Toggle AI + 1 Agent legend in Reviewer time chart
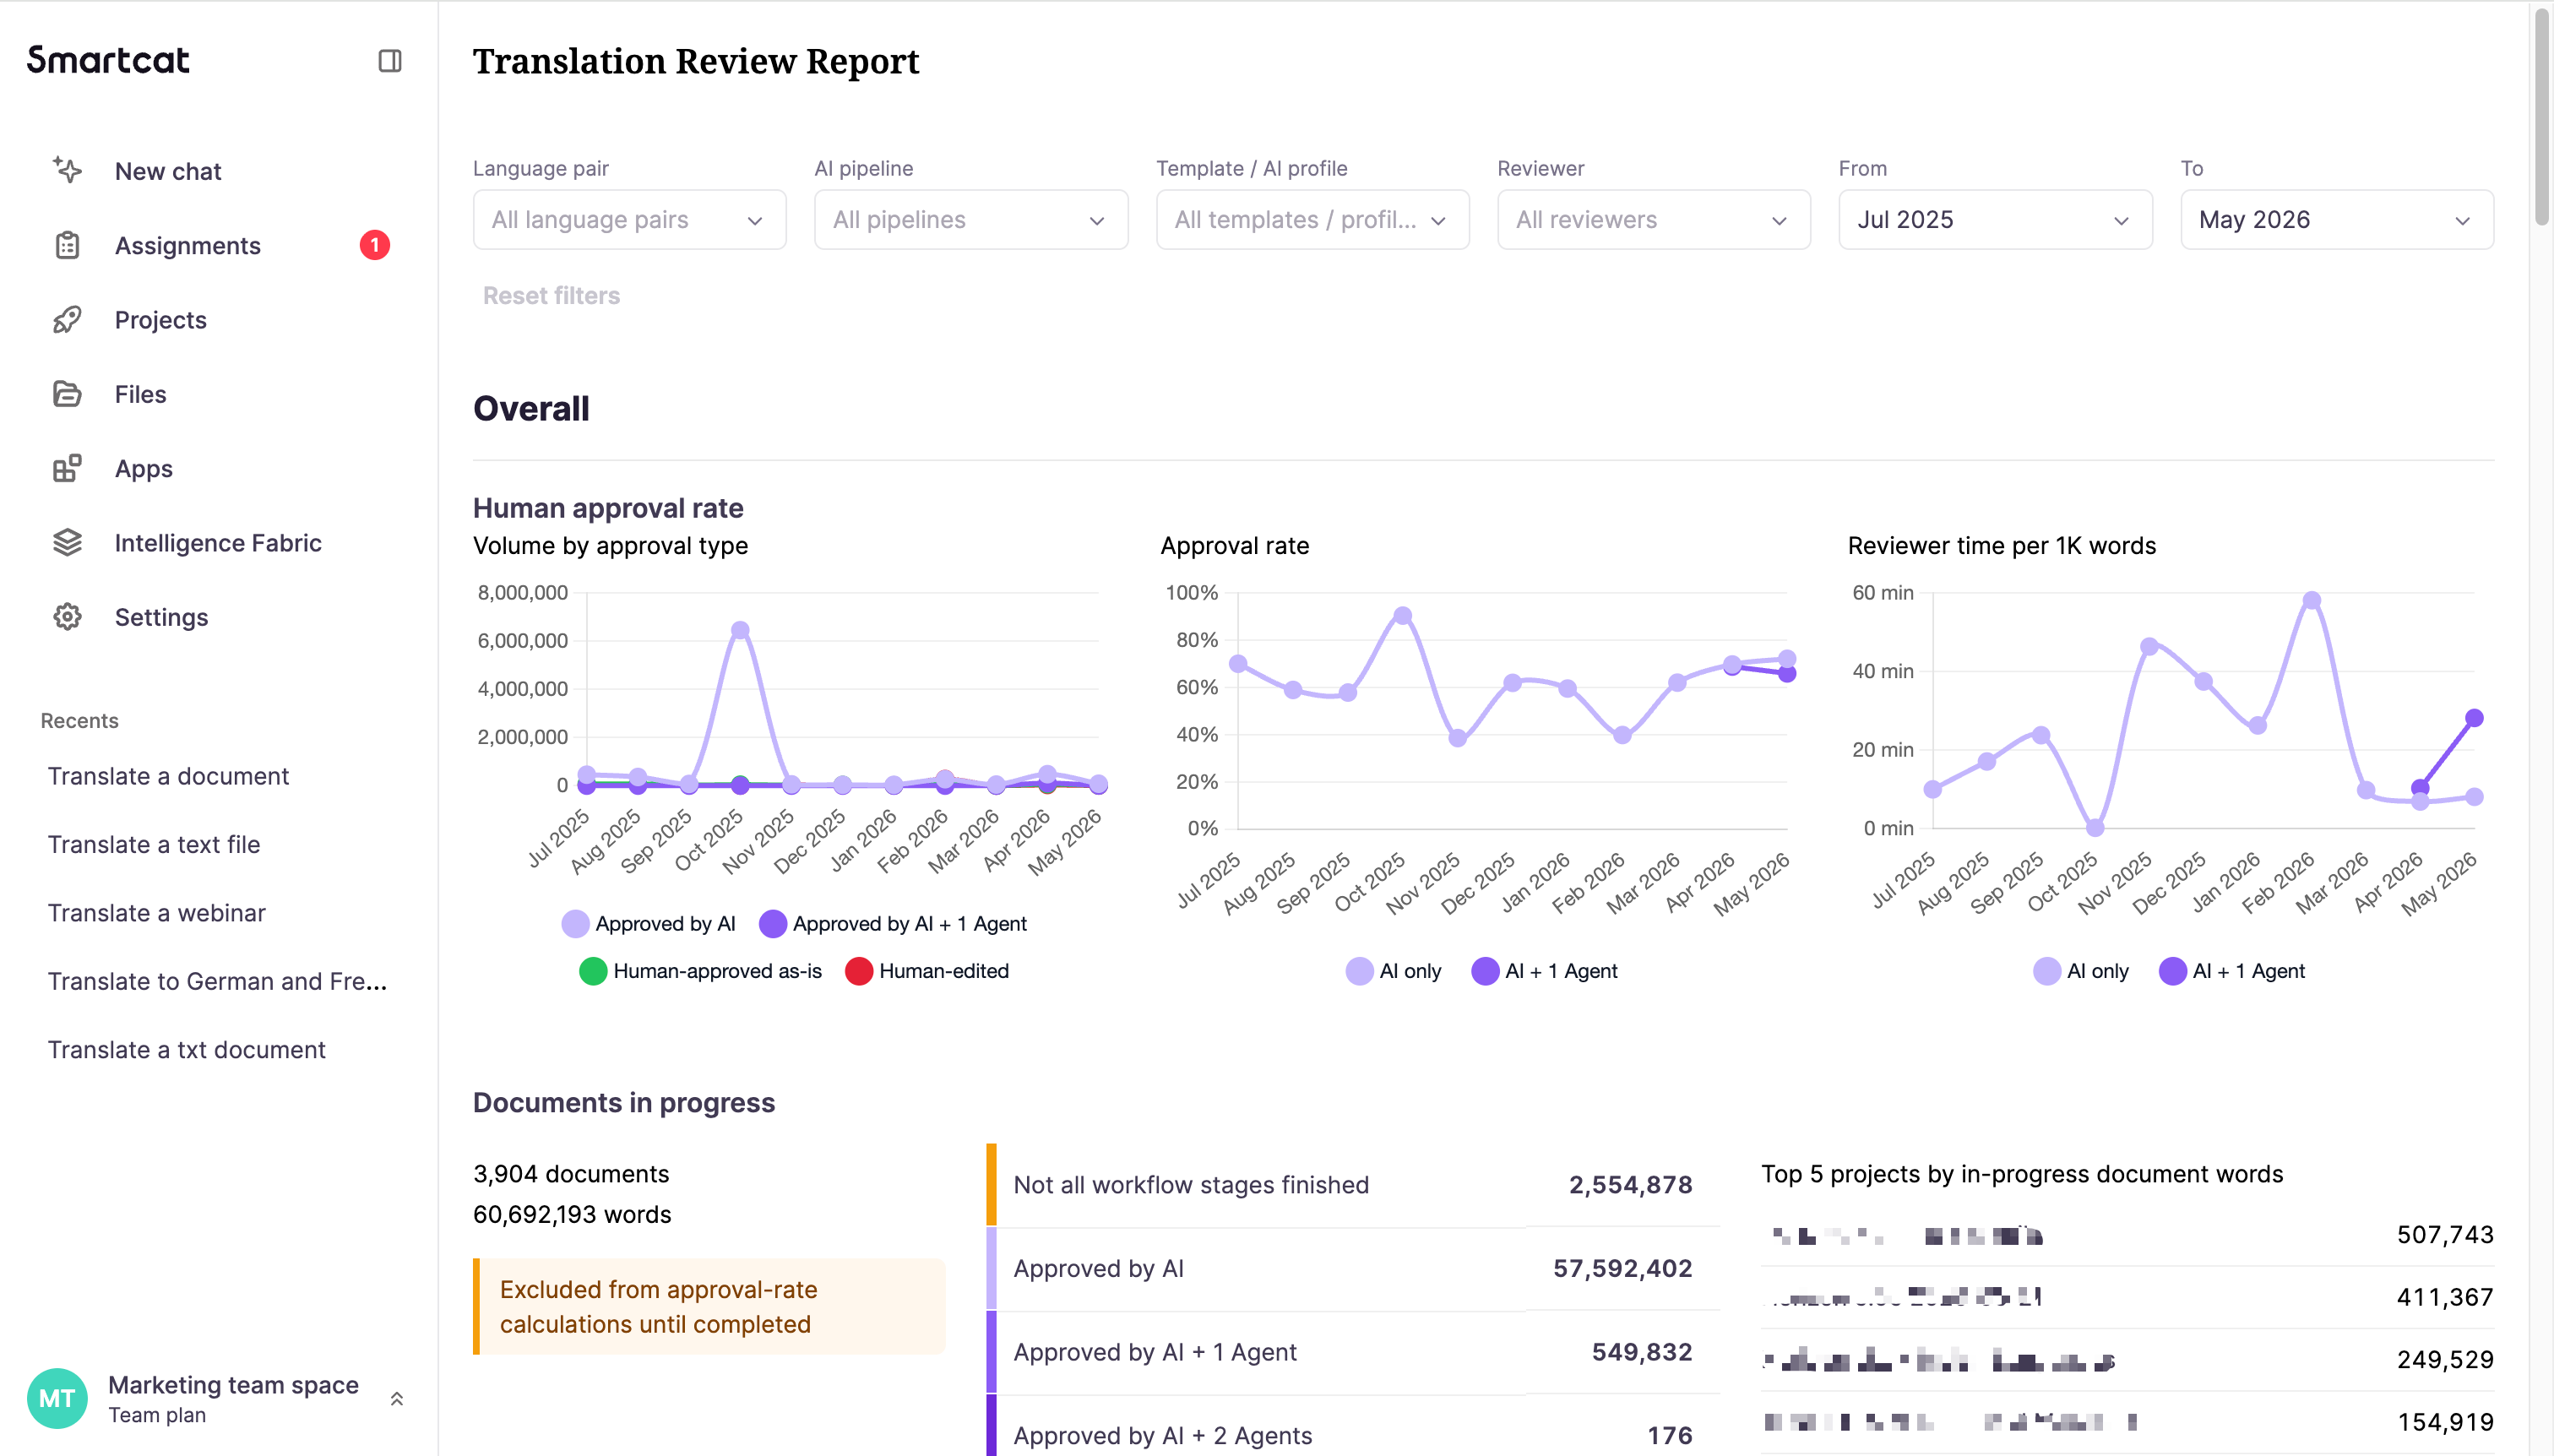 coord(2232,971)
